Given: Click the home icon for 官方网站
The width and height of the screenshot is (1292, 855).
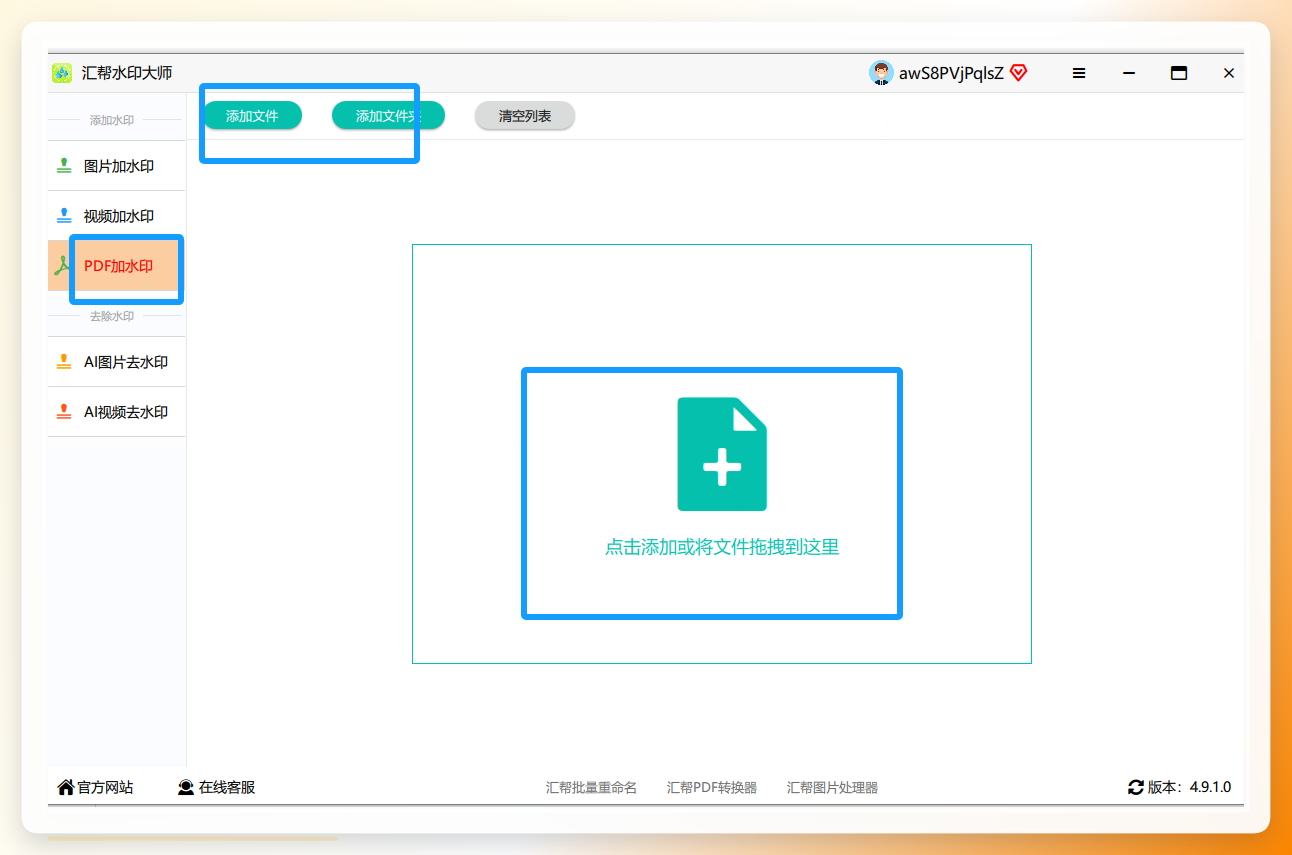Looking at the screenshot, I should pyautogui.click(x=66, y=787).
